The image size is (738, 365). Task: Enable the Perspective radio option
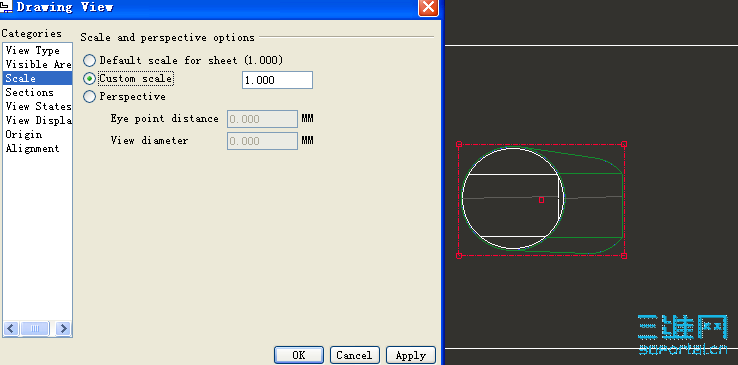(89, 97)
